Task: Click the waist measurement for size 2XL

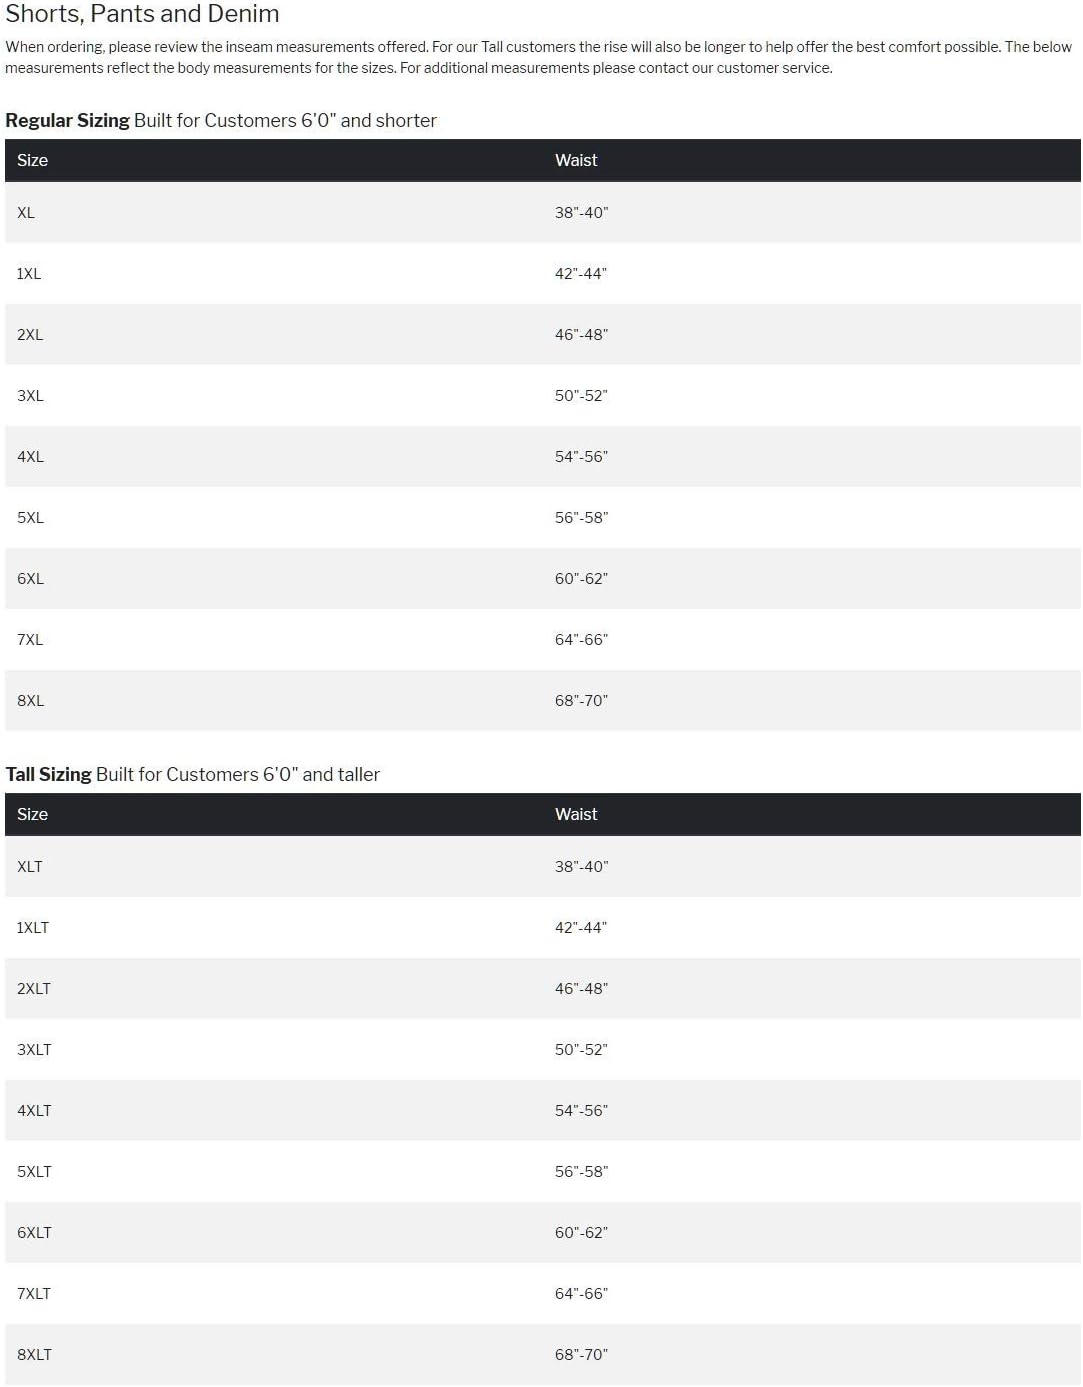Action: pos(581,335)
